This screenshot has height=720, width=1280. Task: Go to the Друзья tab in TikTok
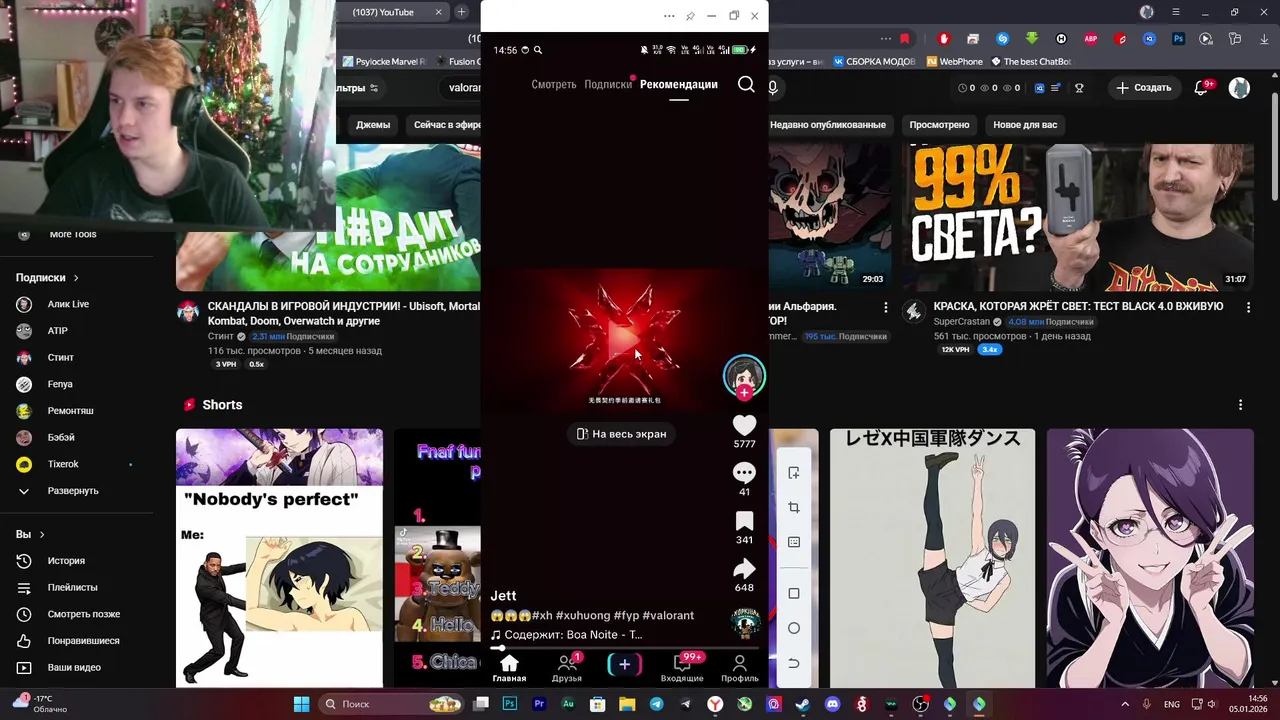tap(567, 667)
